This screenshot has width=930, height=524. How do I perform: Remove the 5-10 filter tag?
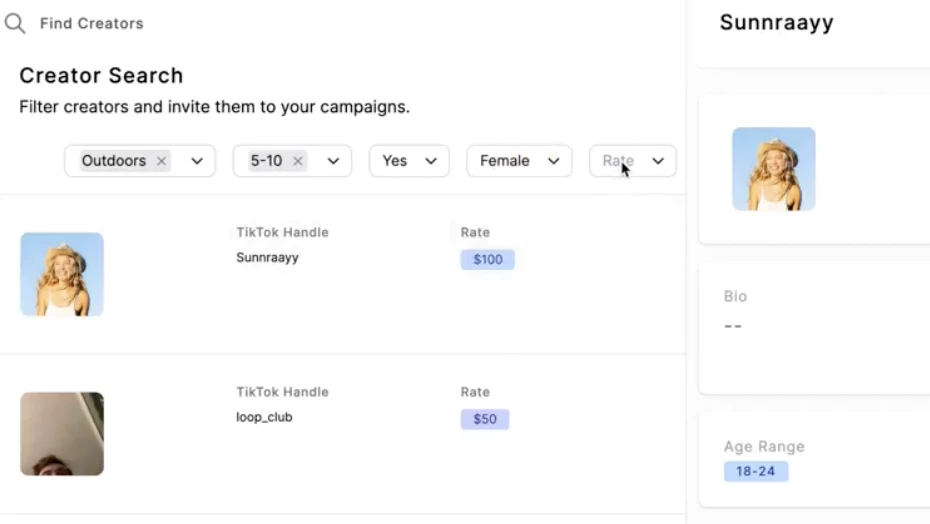tap(298, 161)
